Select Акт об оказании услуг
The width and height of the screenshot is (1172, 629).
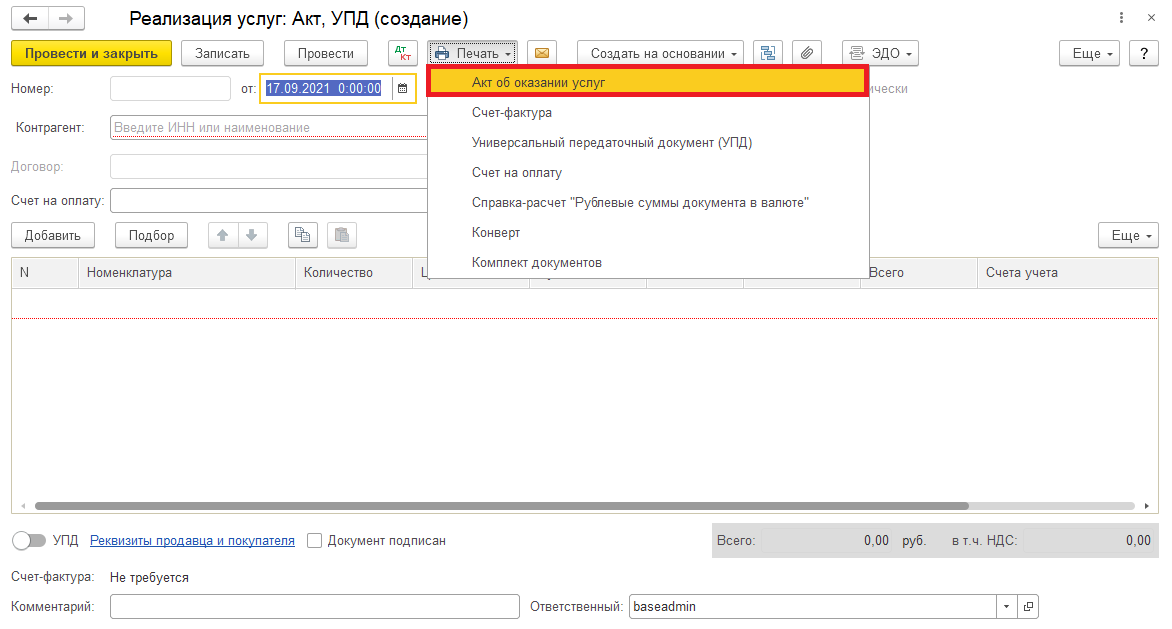click(x=539, y=82)
